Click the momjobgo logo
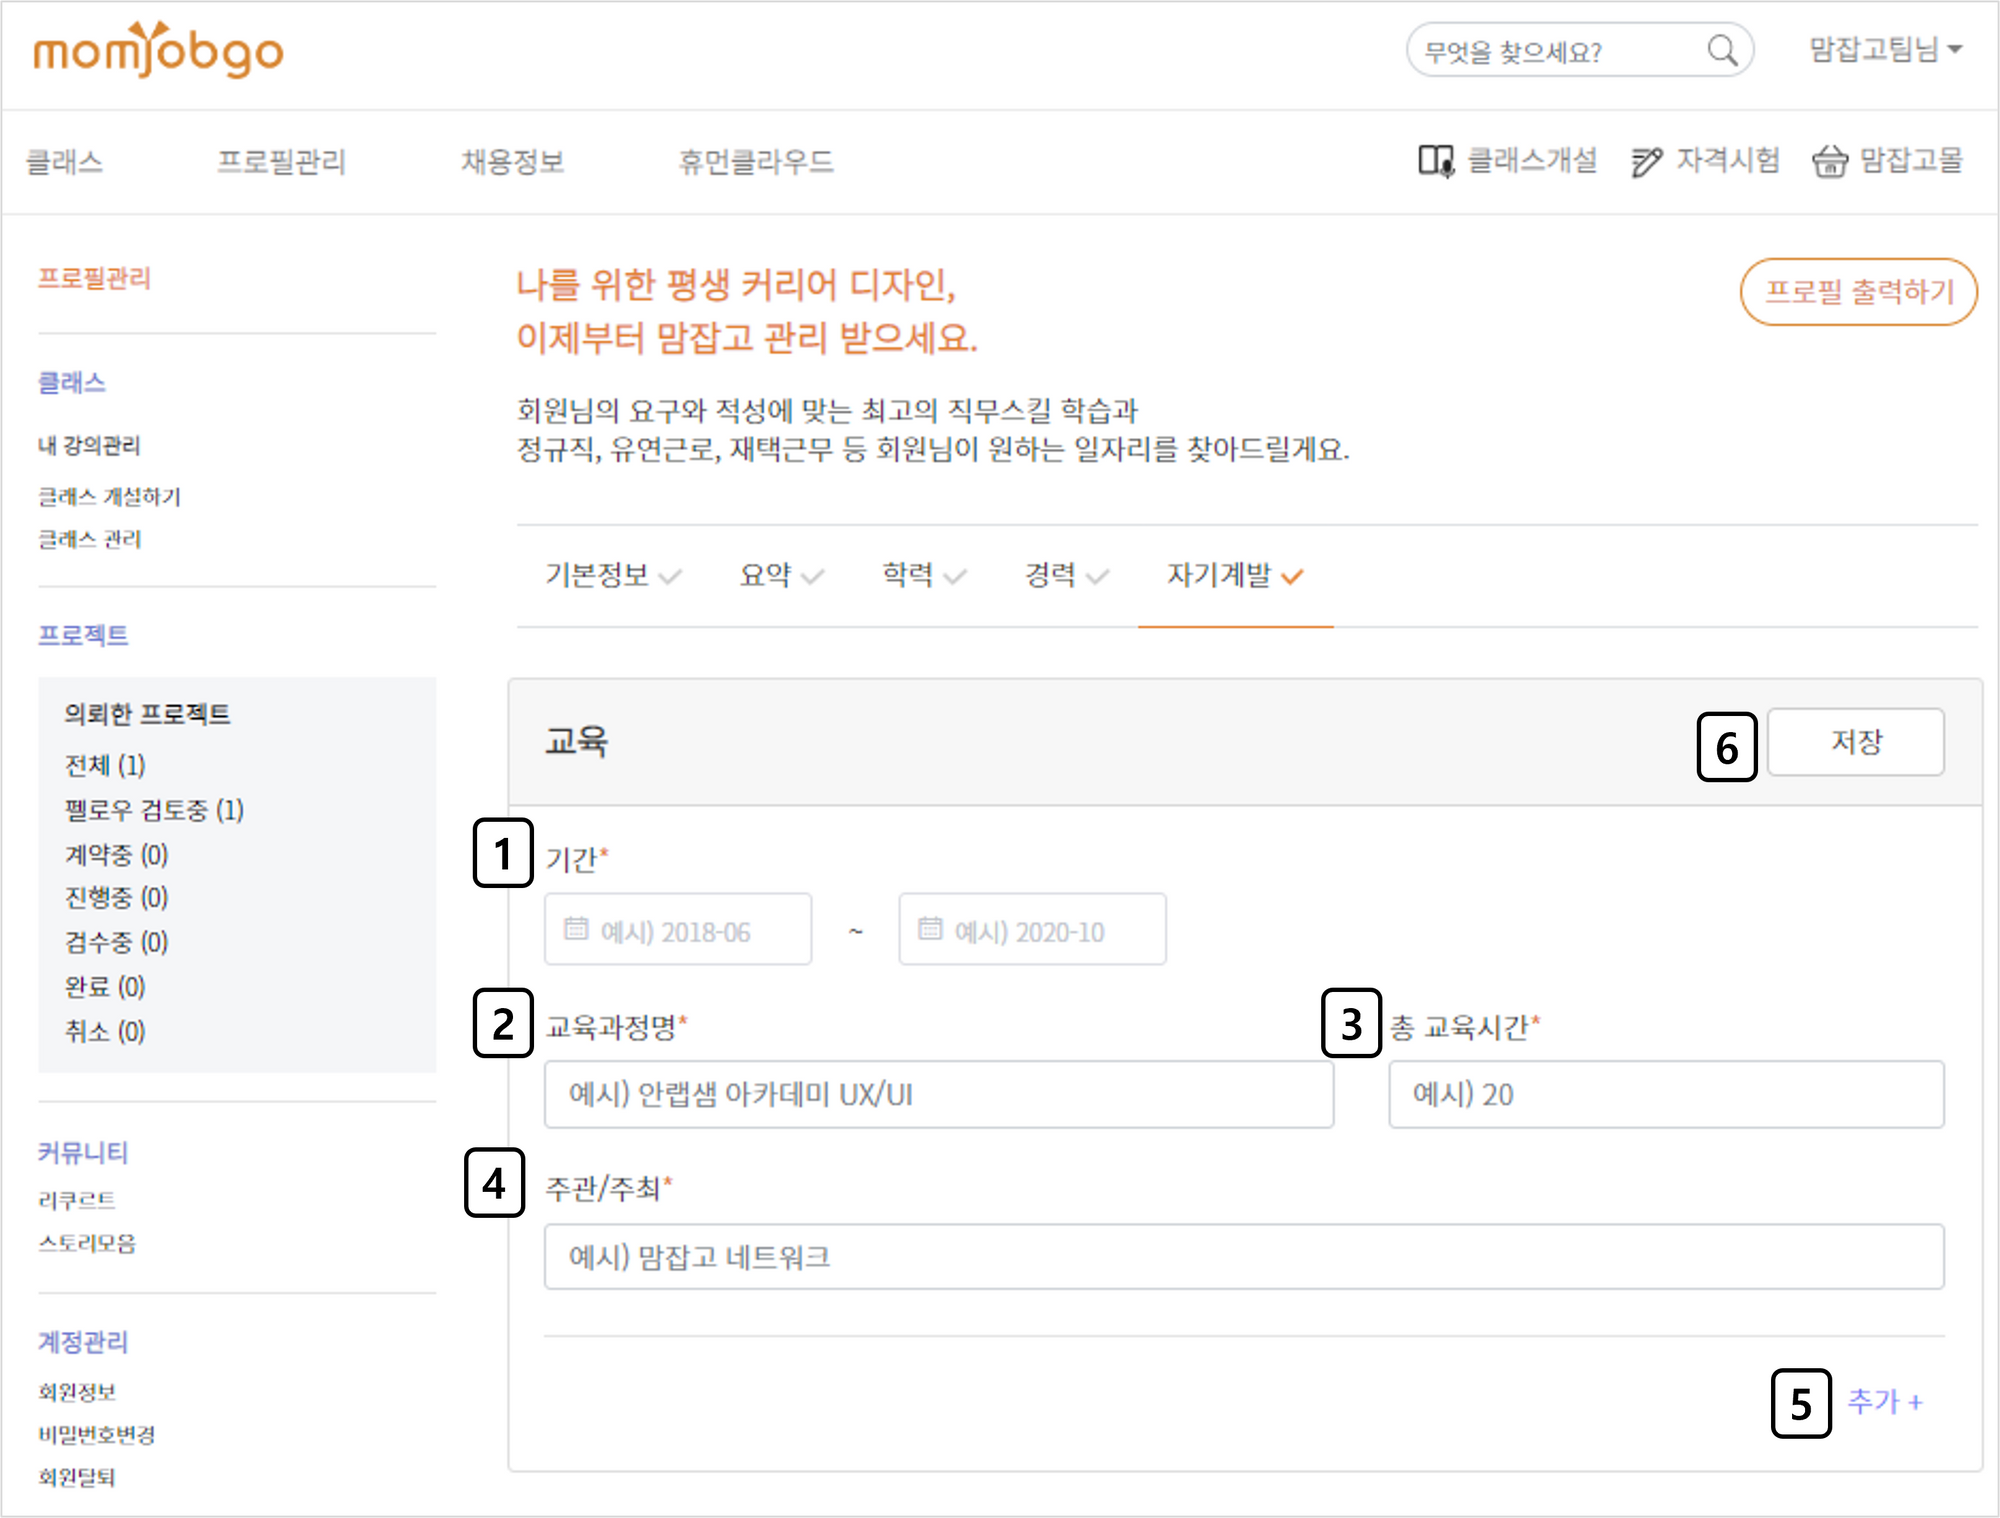The image size is (2000, 1518). 158,51
